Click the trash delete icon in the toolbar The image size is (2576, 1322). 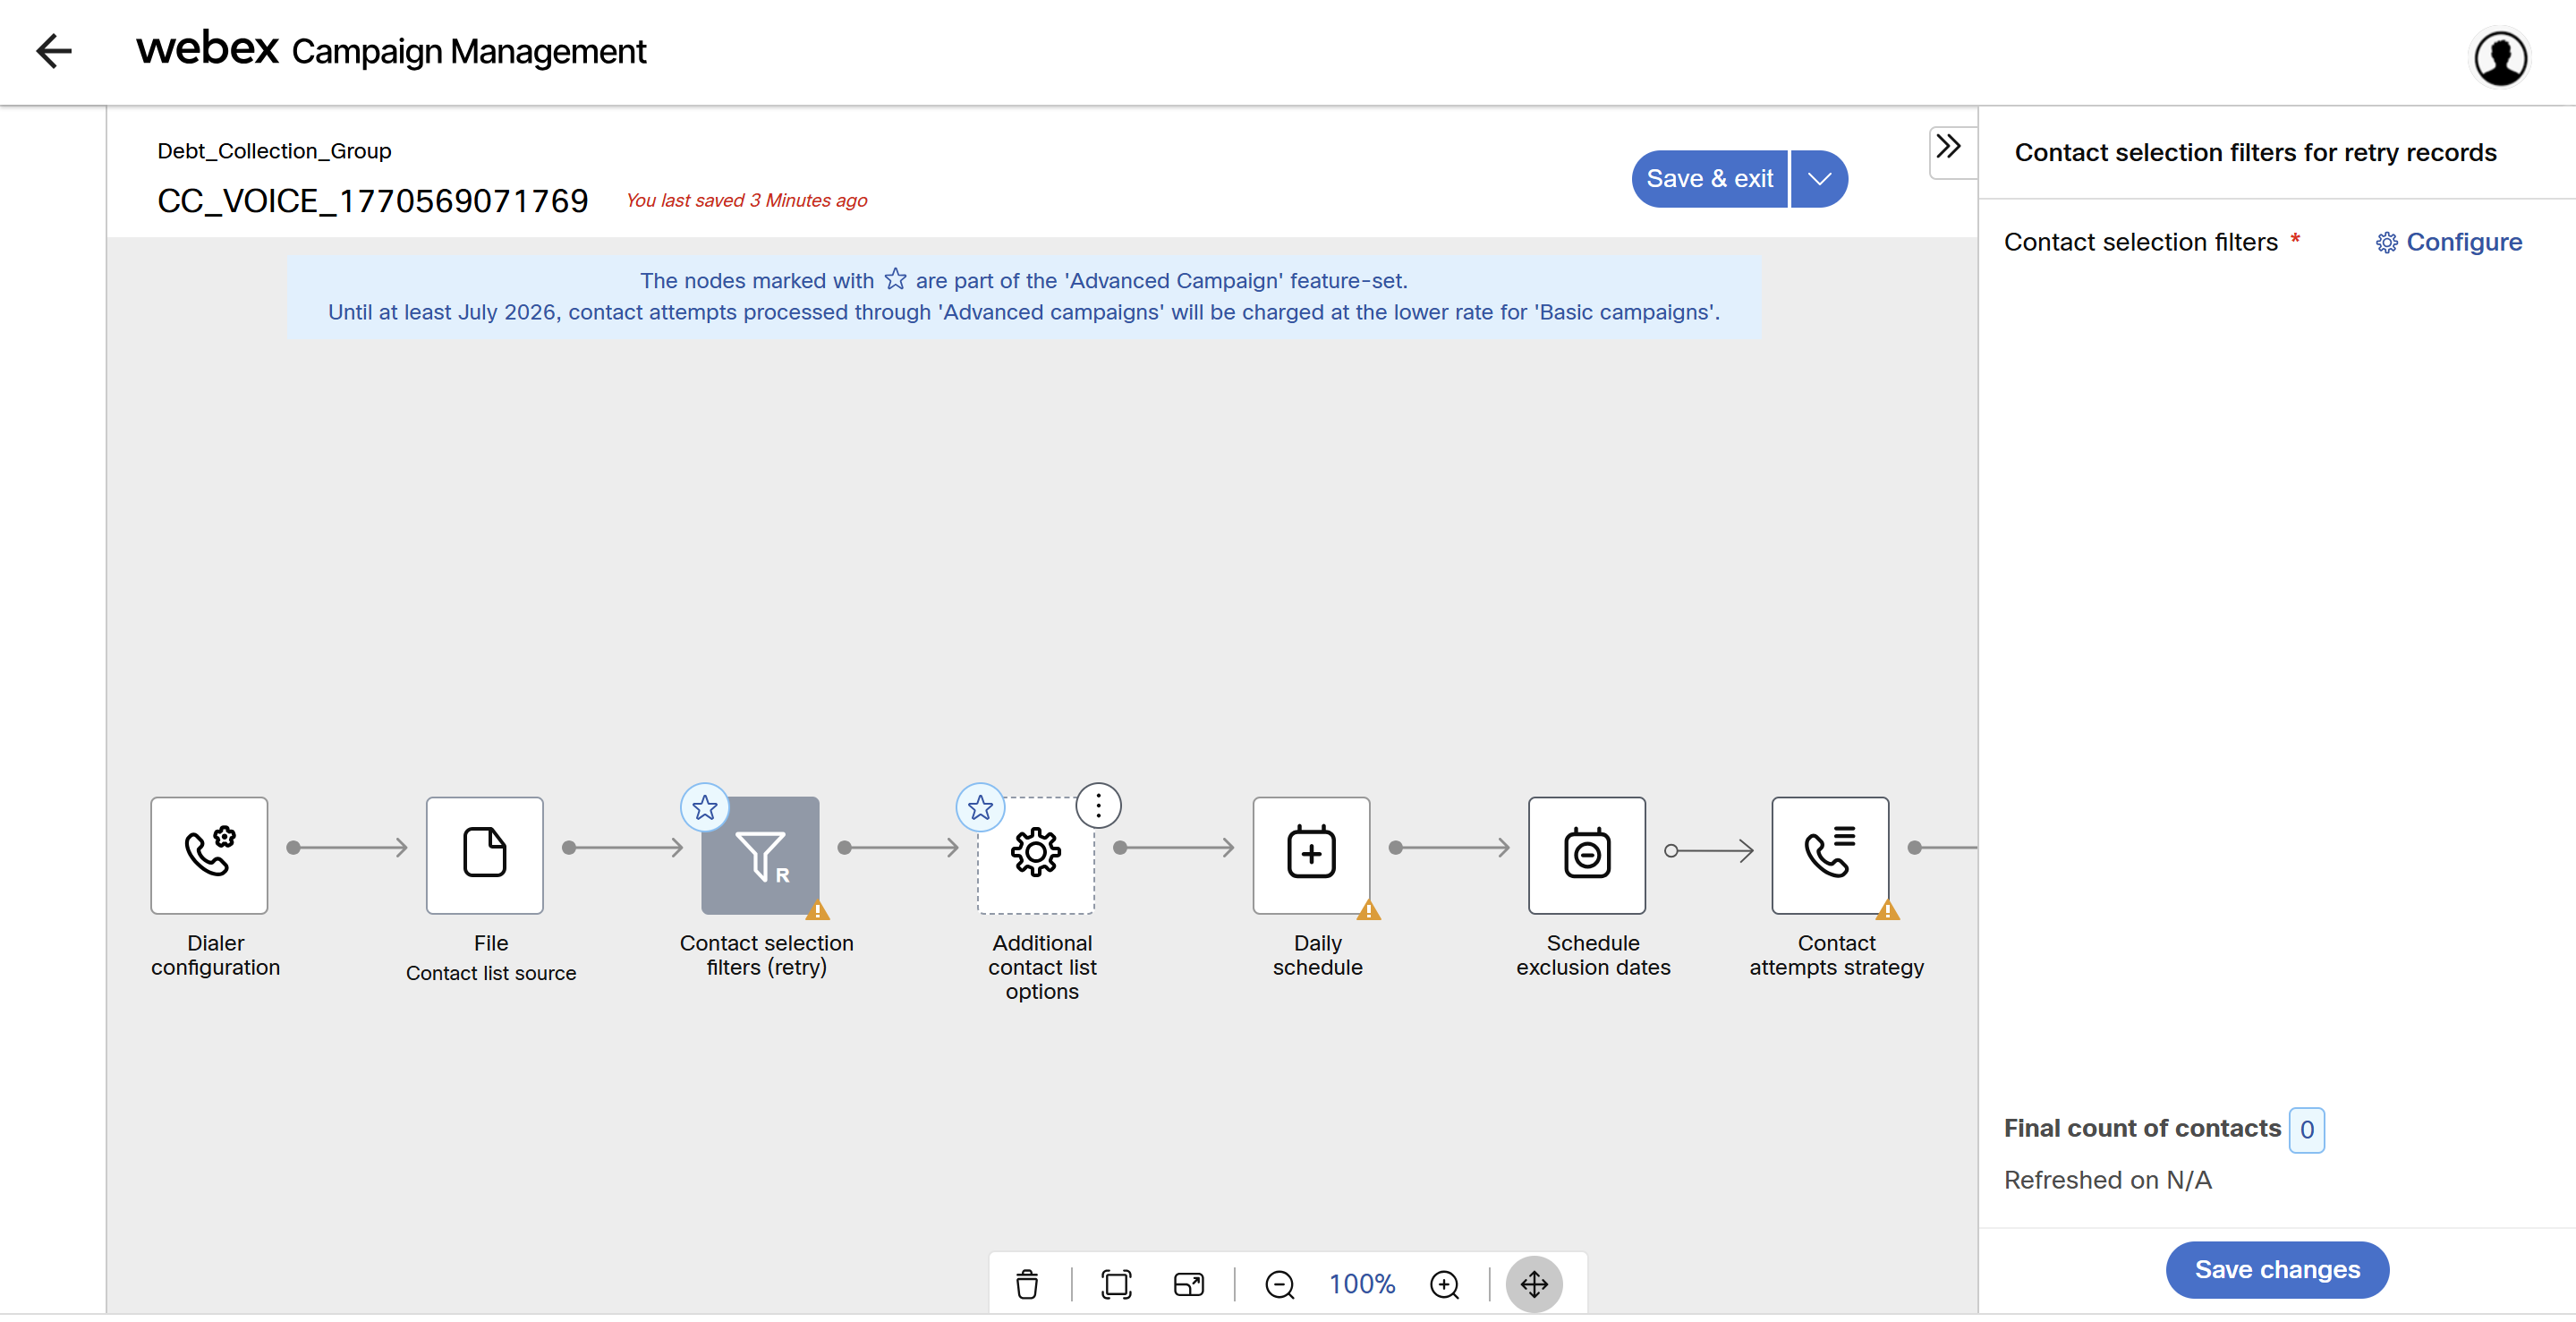1027,1283
